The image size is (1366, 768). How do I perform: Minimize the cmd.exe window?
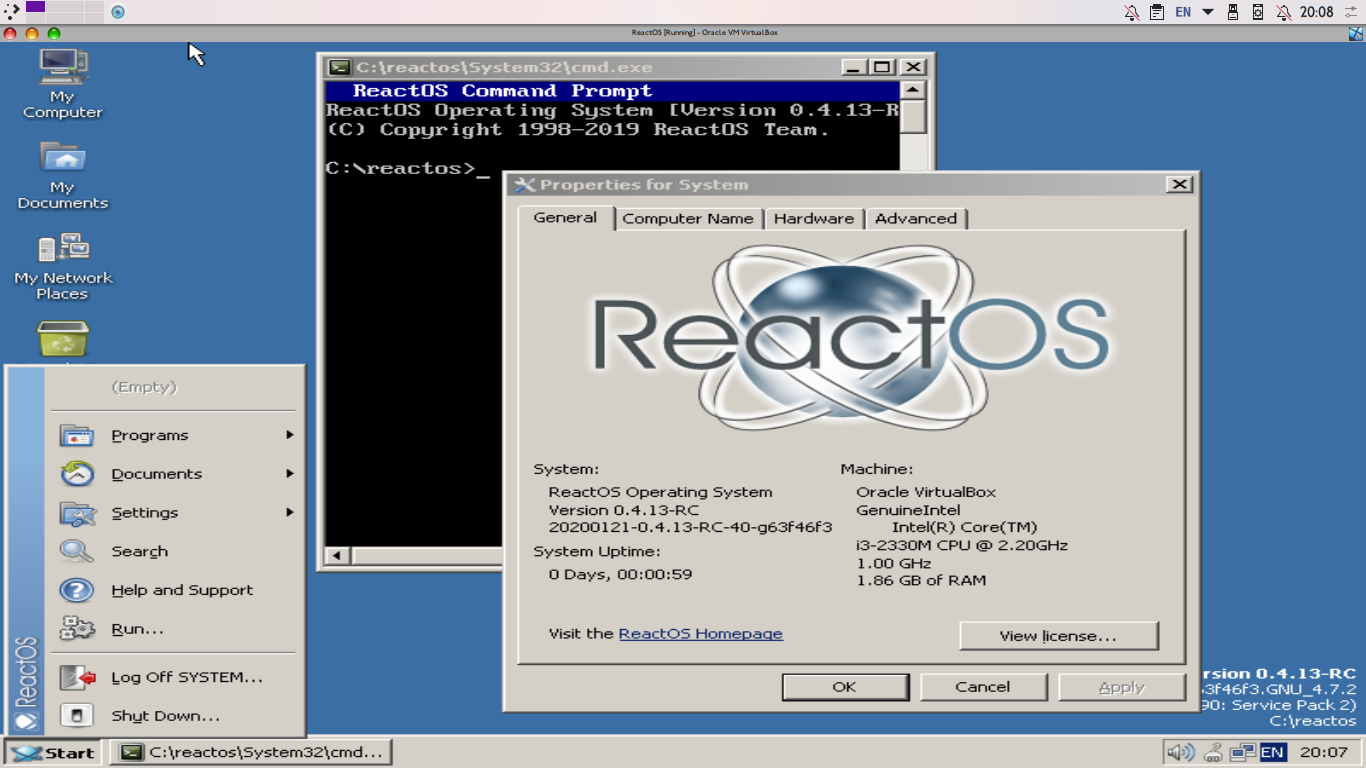854,67
